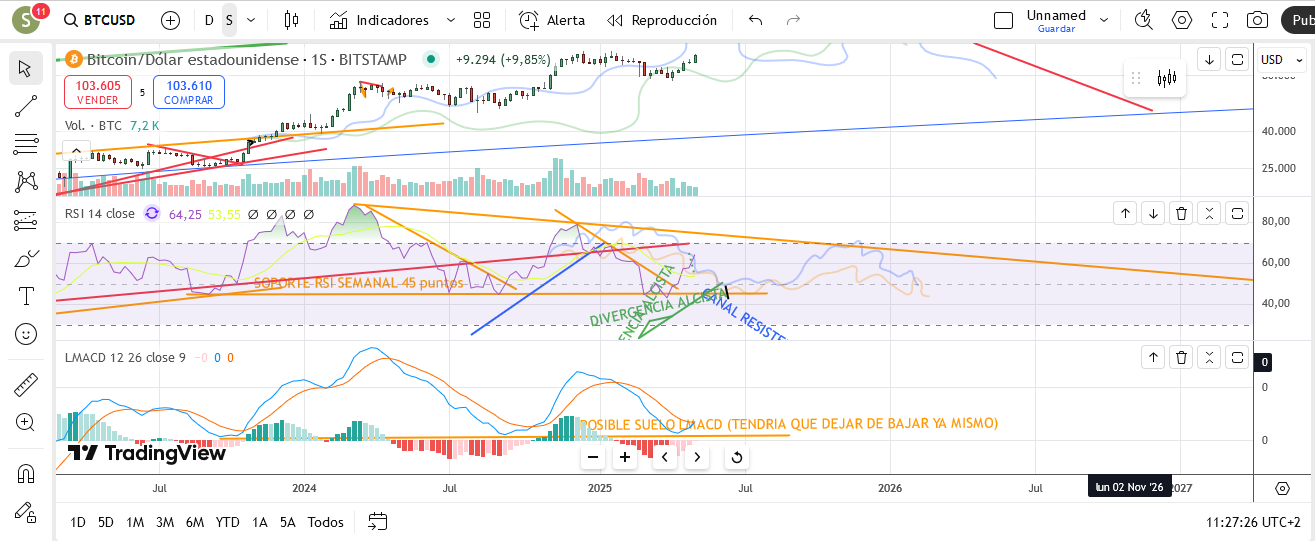Viewport: 1315px width, 541px height.
Task: Select the zoom in tool
Action: (26, 422)
